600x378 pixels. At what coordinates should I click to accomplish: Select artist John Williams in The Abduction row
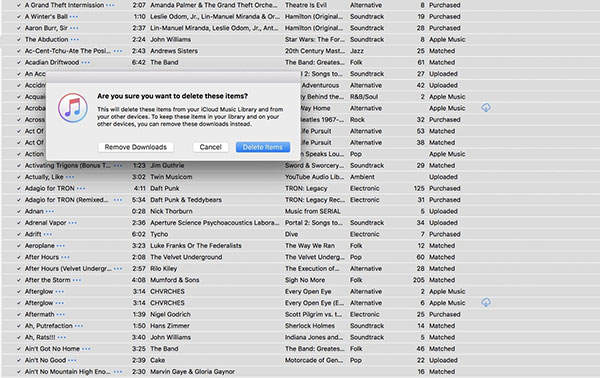click(x=170, y=39)
